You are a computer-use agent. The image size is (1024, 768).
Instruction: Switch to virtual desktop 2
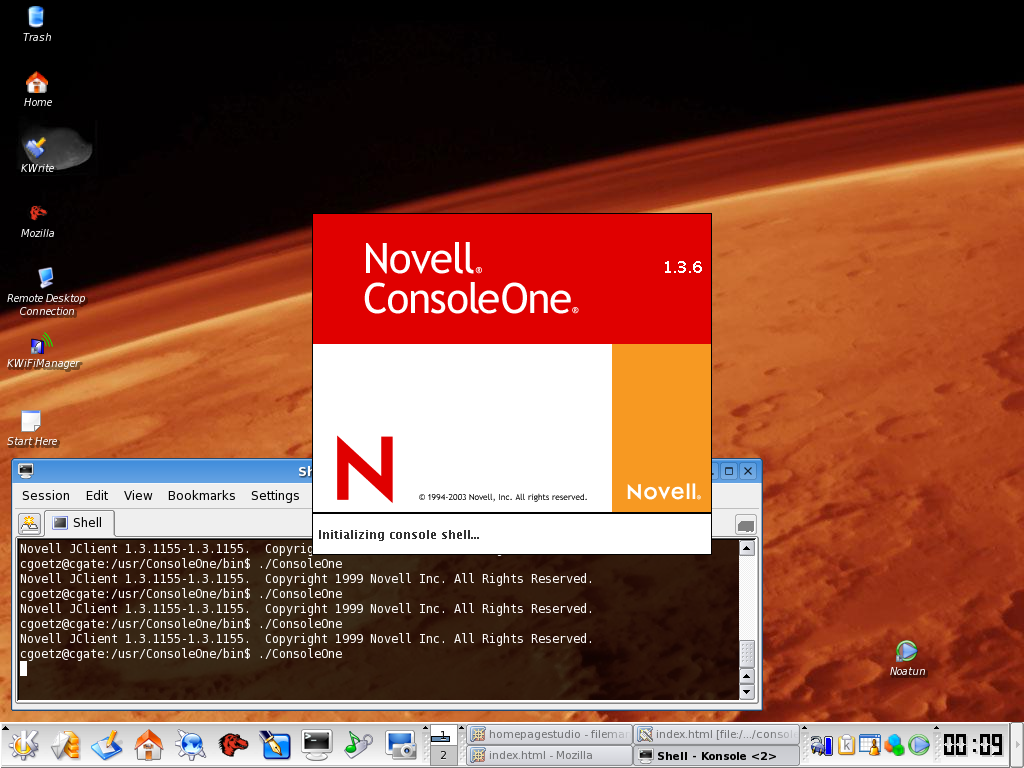tap(443, 755)
